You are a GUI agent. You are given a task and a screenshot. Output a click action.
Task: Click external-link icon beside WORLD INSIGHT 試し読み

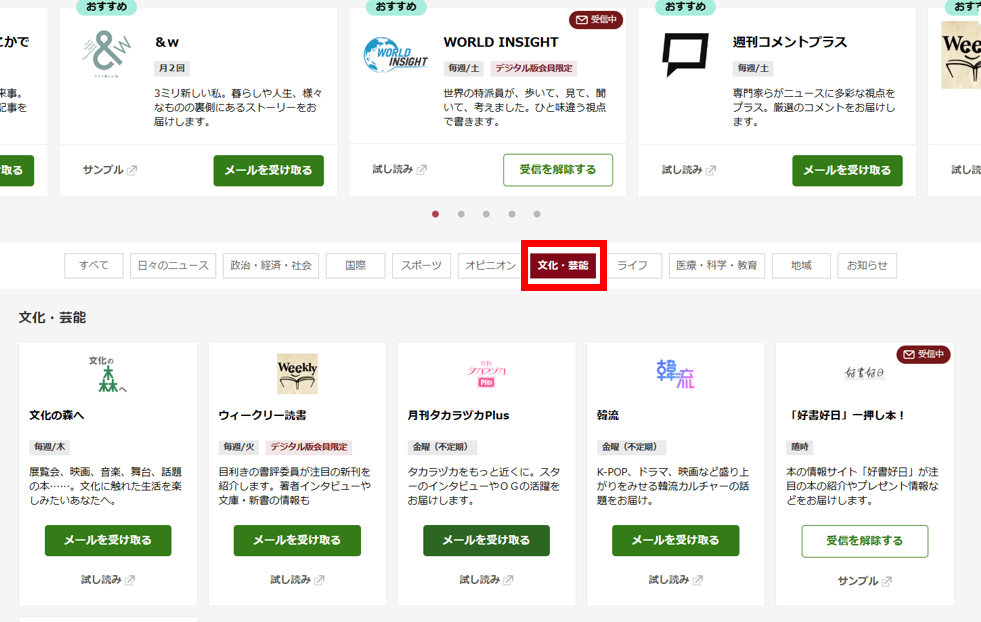[x=422, y=170]
